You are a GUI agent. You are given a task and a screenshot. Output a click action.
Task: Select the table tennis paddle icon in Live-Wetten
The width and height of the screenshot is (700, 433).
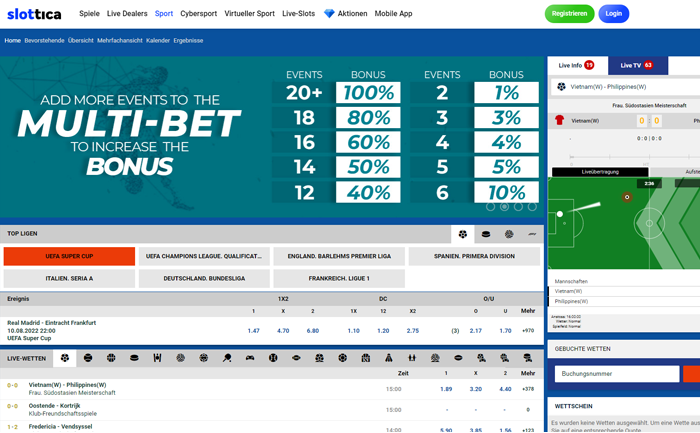227,358
